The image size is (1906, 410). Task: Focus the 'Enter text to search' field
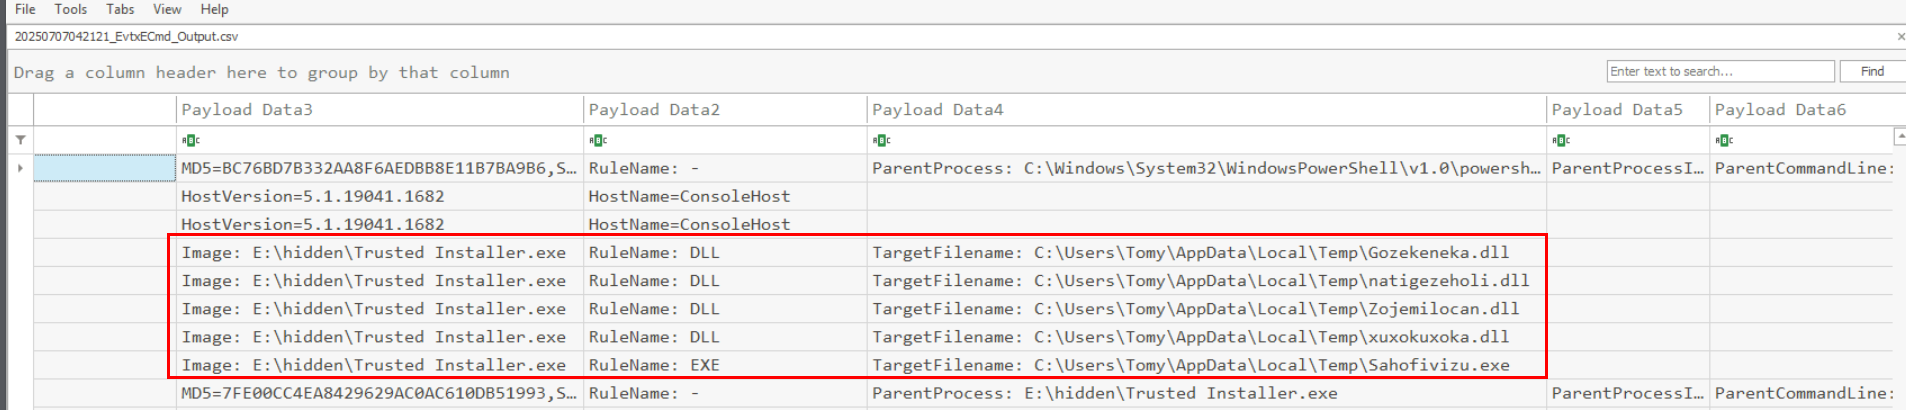tap(1720, 71)
